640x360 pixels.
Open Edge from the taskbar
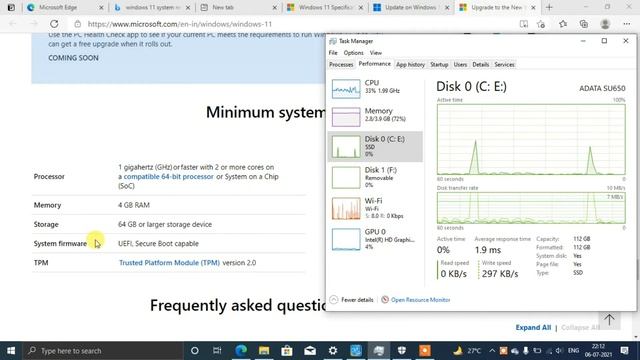[x=241, y=351]
